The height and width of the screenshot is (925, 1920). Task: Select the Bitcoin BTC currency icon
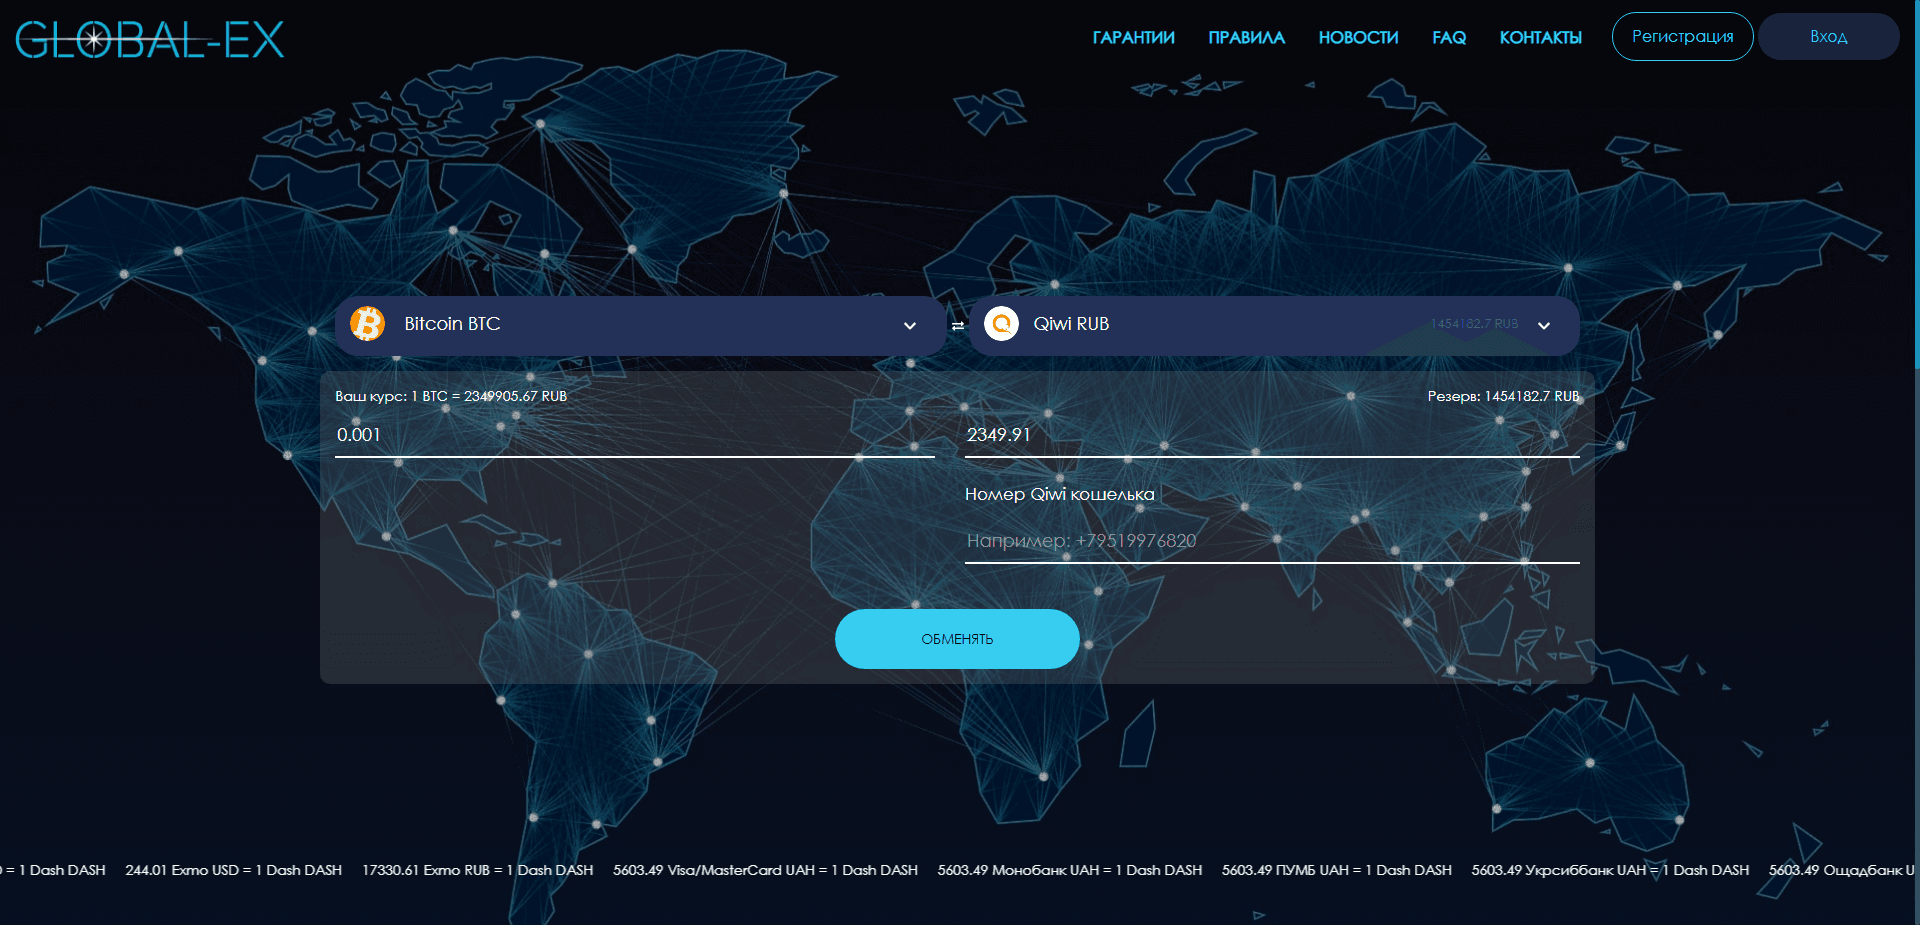[x=367, y=323]
